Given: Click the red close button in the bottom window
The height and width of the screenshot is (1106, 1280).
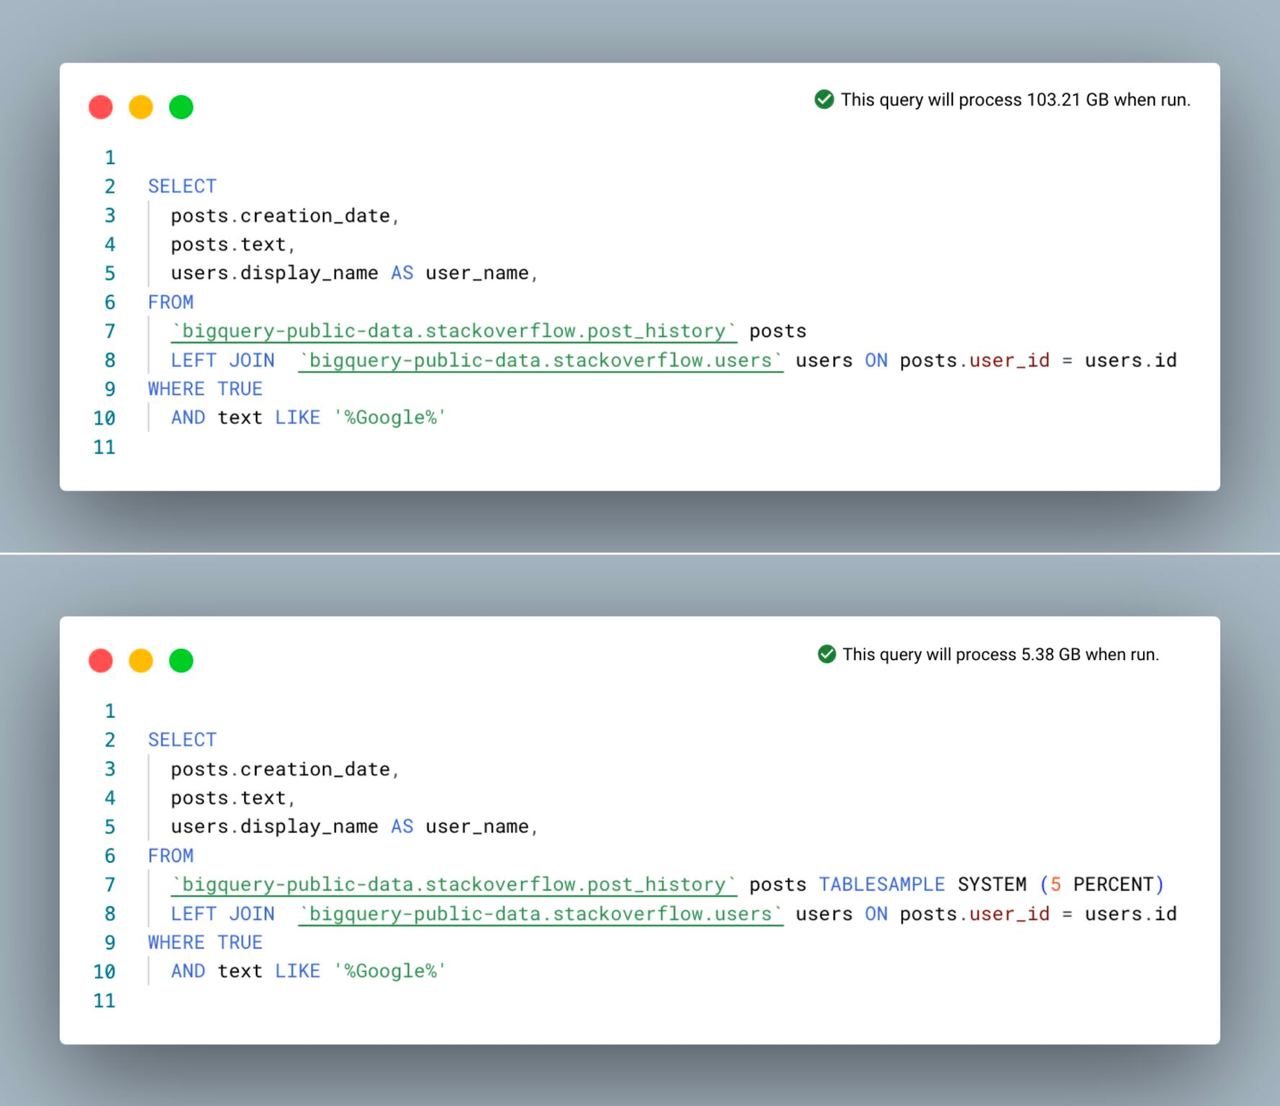Looking at the screenshot, I should (x=101, y=661).
